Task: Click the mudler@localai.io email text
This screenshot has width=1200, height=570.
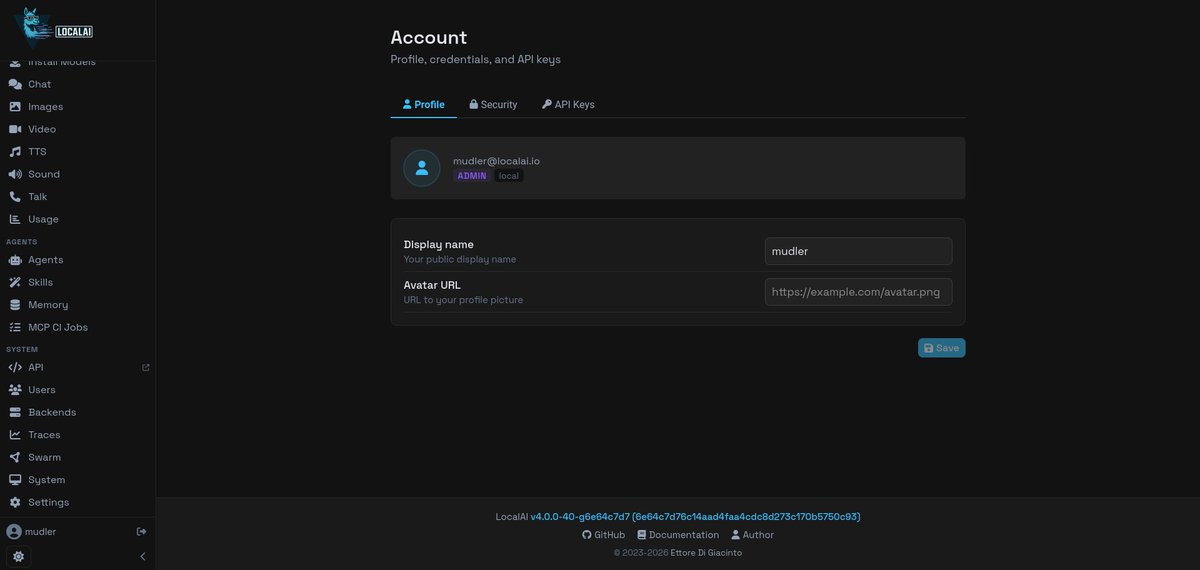Action: point(496,160)
